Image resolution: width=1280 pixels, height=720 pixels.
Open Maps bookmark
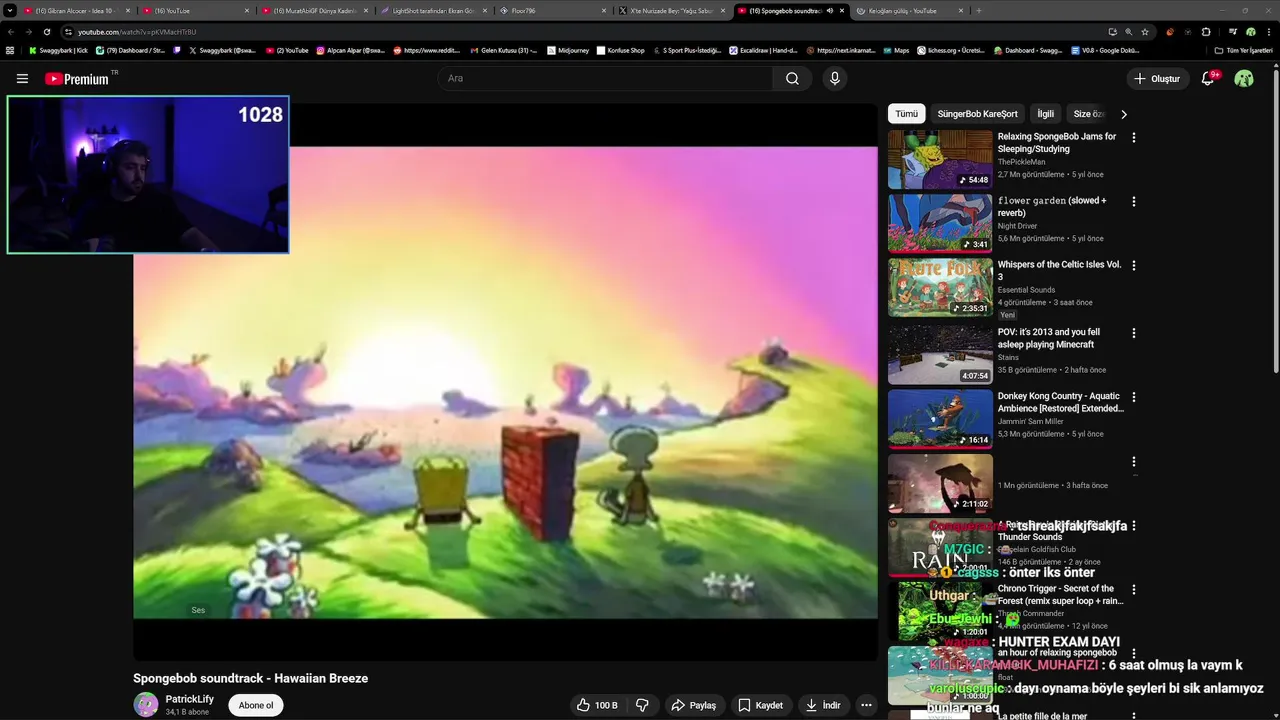click(896, 50)
